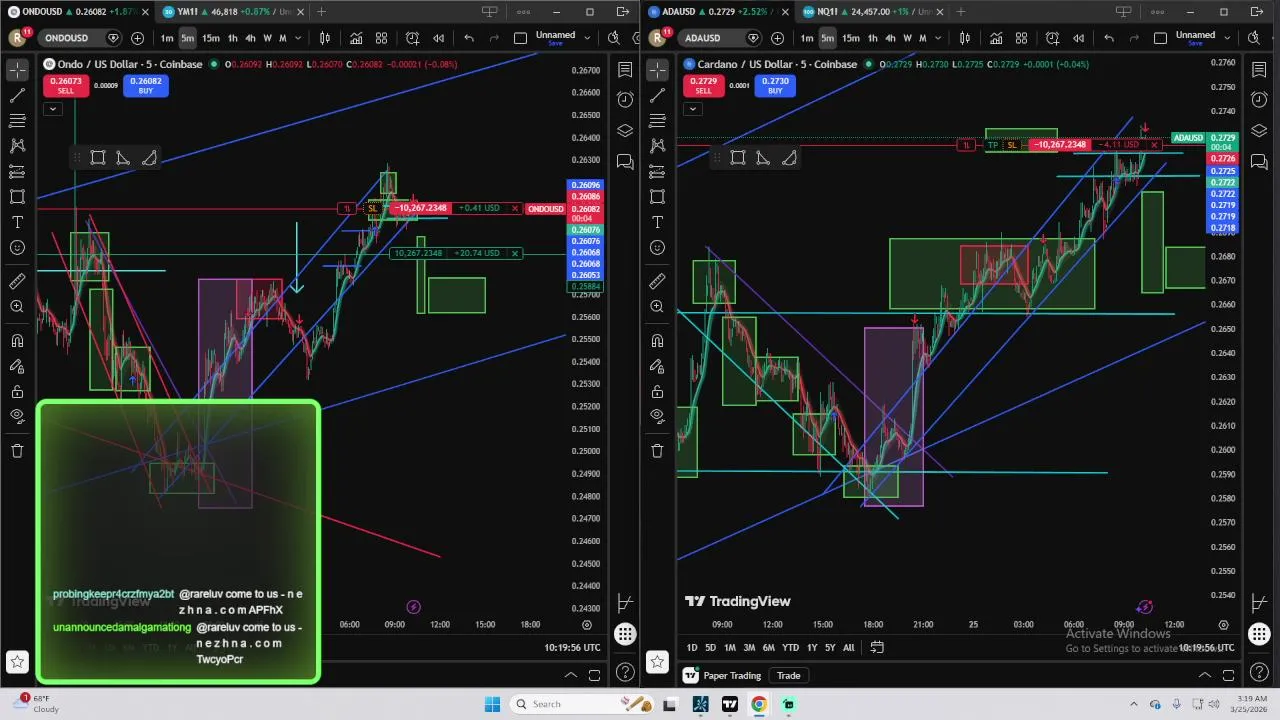Image resolution: width=1280 pixels, height=720 pixels.
Task: Toggle keep drawing mode in Cardano window
Action: tap(657, 366)
